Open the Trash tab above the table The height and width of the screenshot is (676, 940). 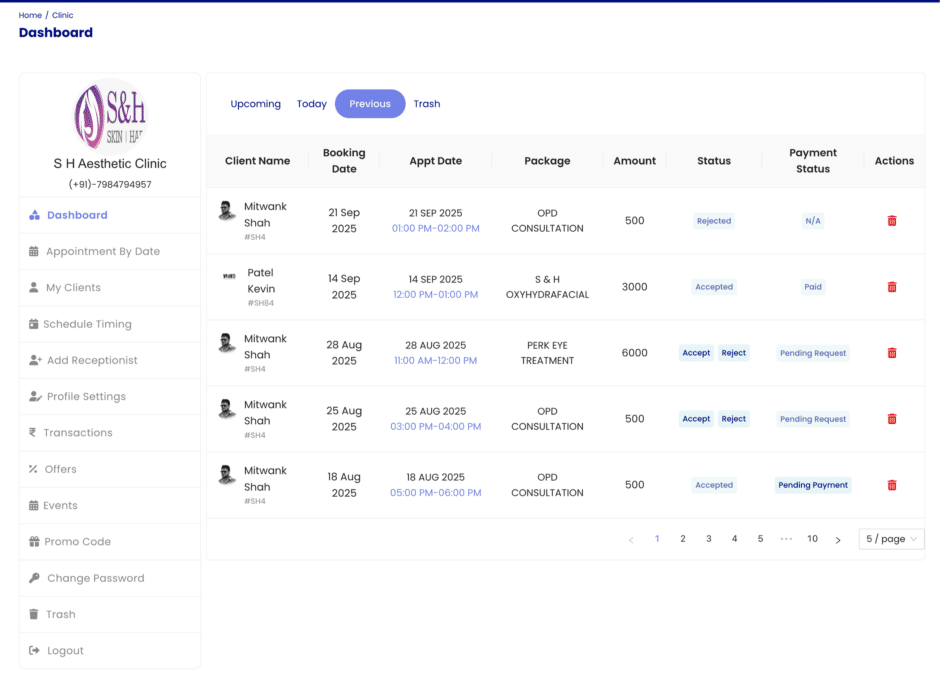pyautogui.click(x=427, y=103)
